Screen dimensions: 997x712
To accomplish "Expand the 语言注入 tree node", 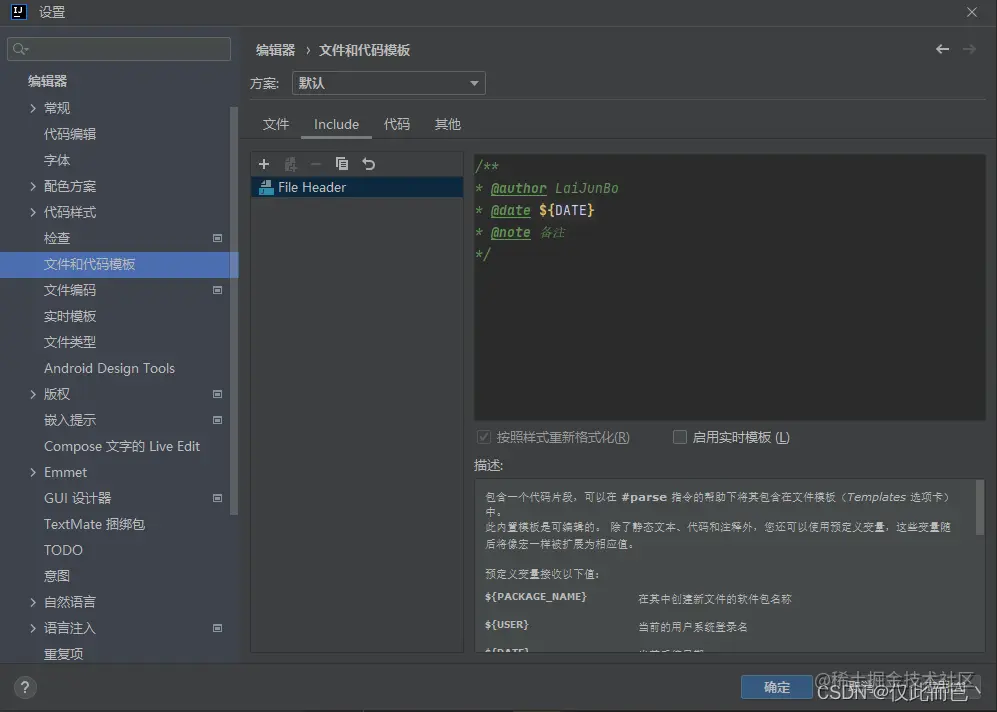I will (33, 628).
